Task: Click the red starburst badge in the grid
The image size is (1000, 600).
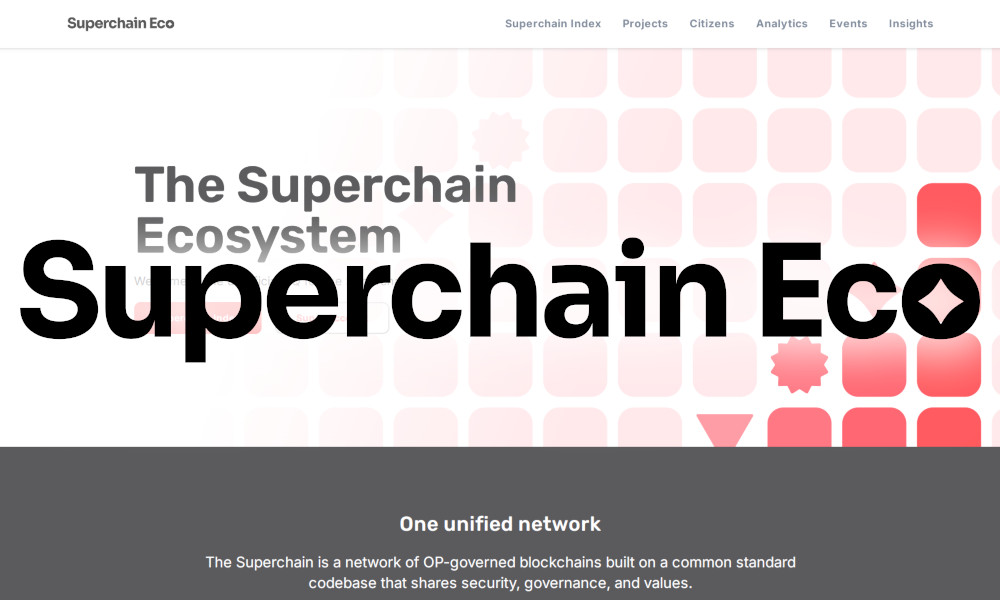Action: (799, 366)
